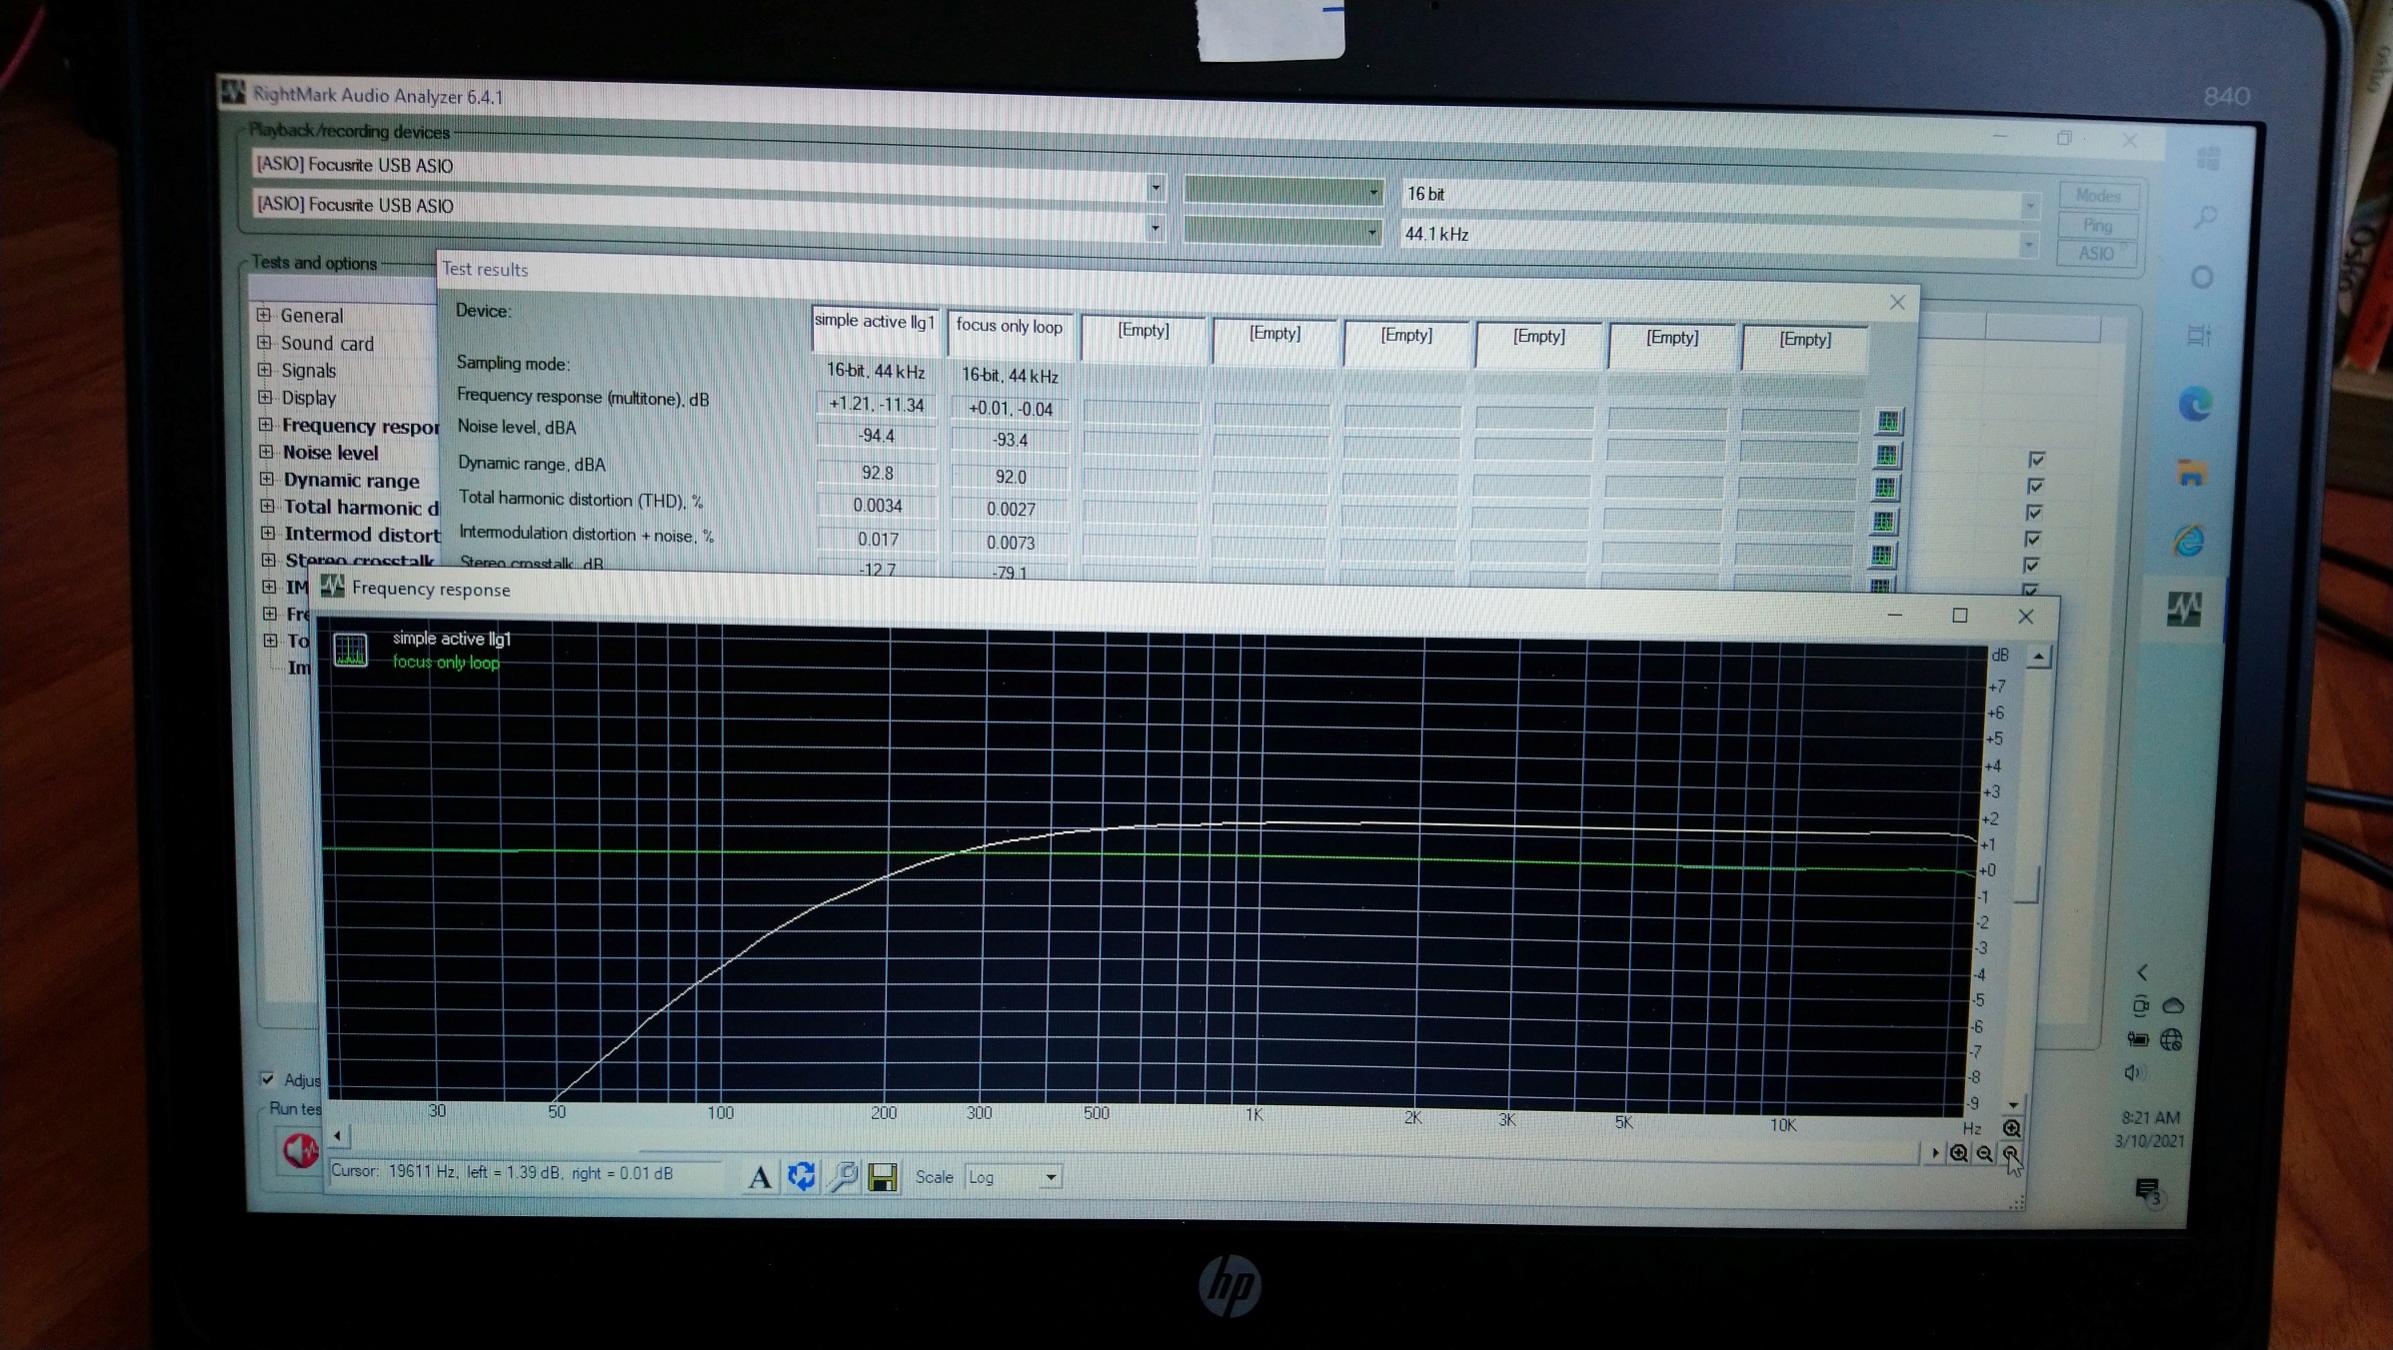Viewport: 2393px width, 1350px height.
Task: Click the horizontal zoom out magnifier below graph
Action: (x=1985, y=1154)
